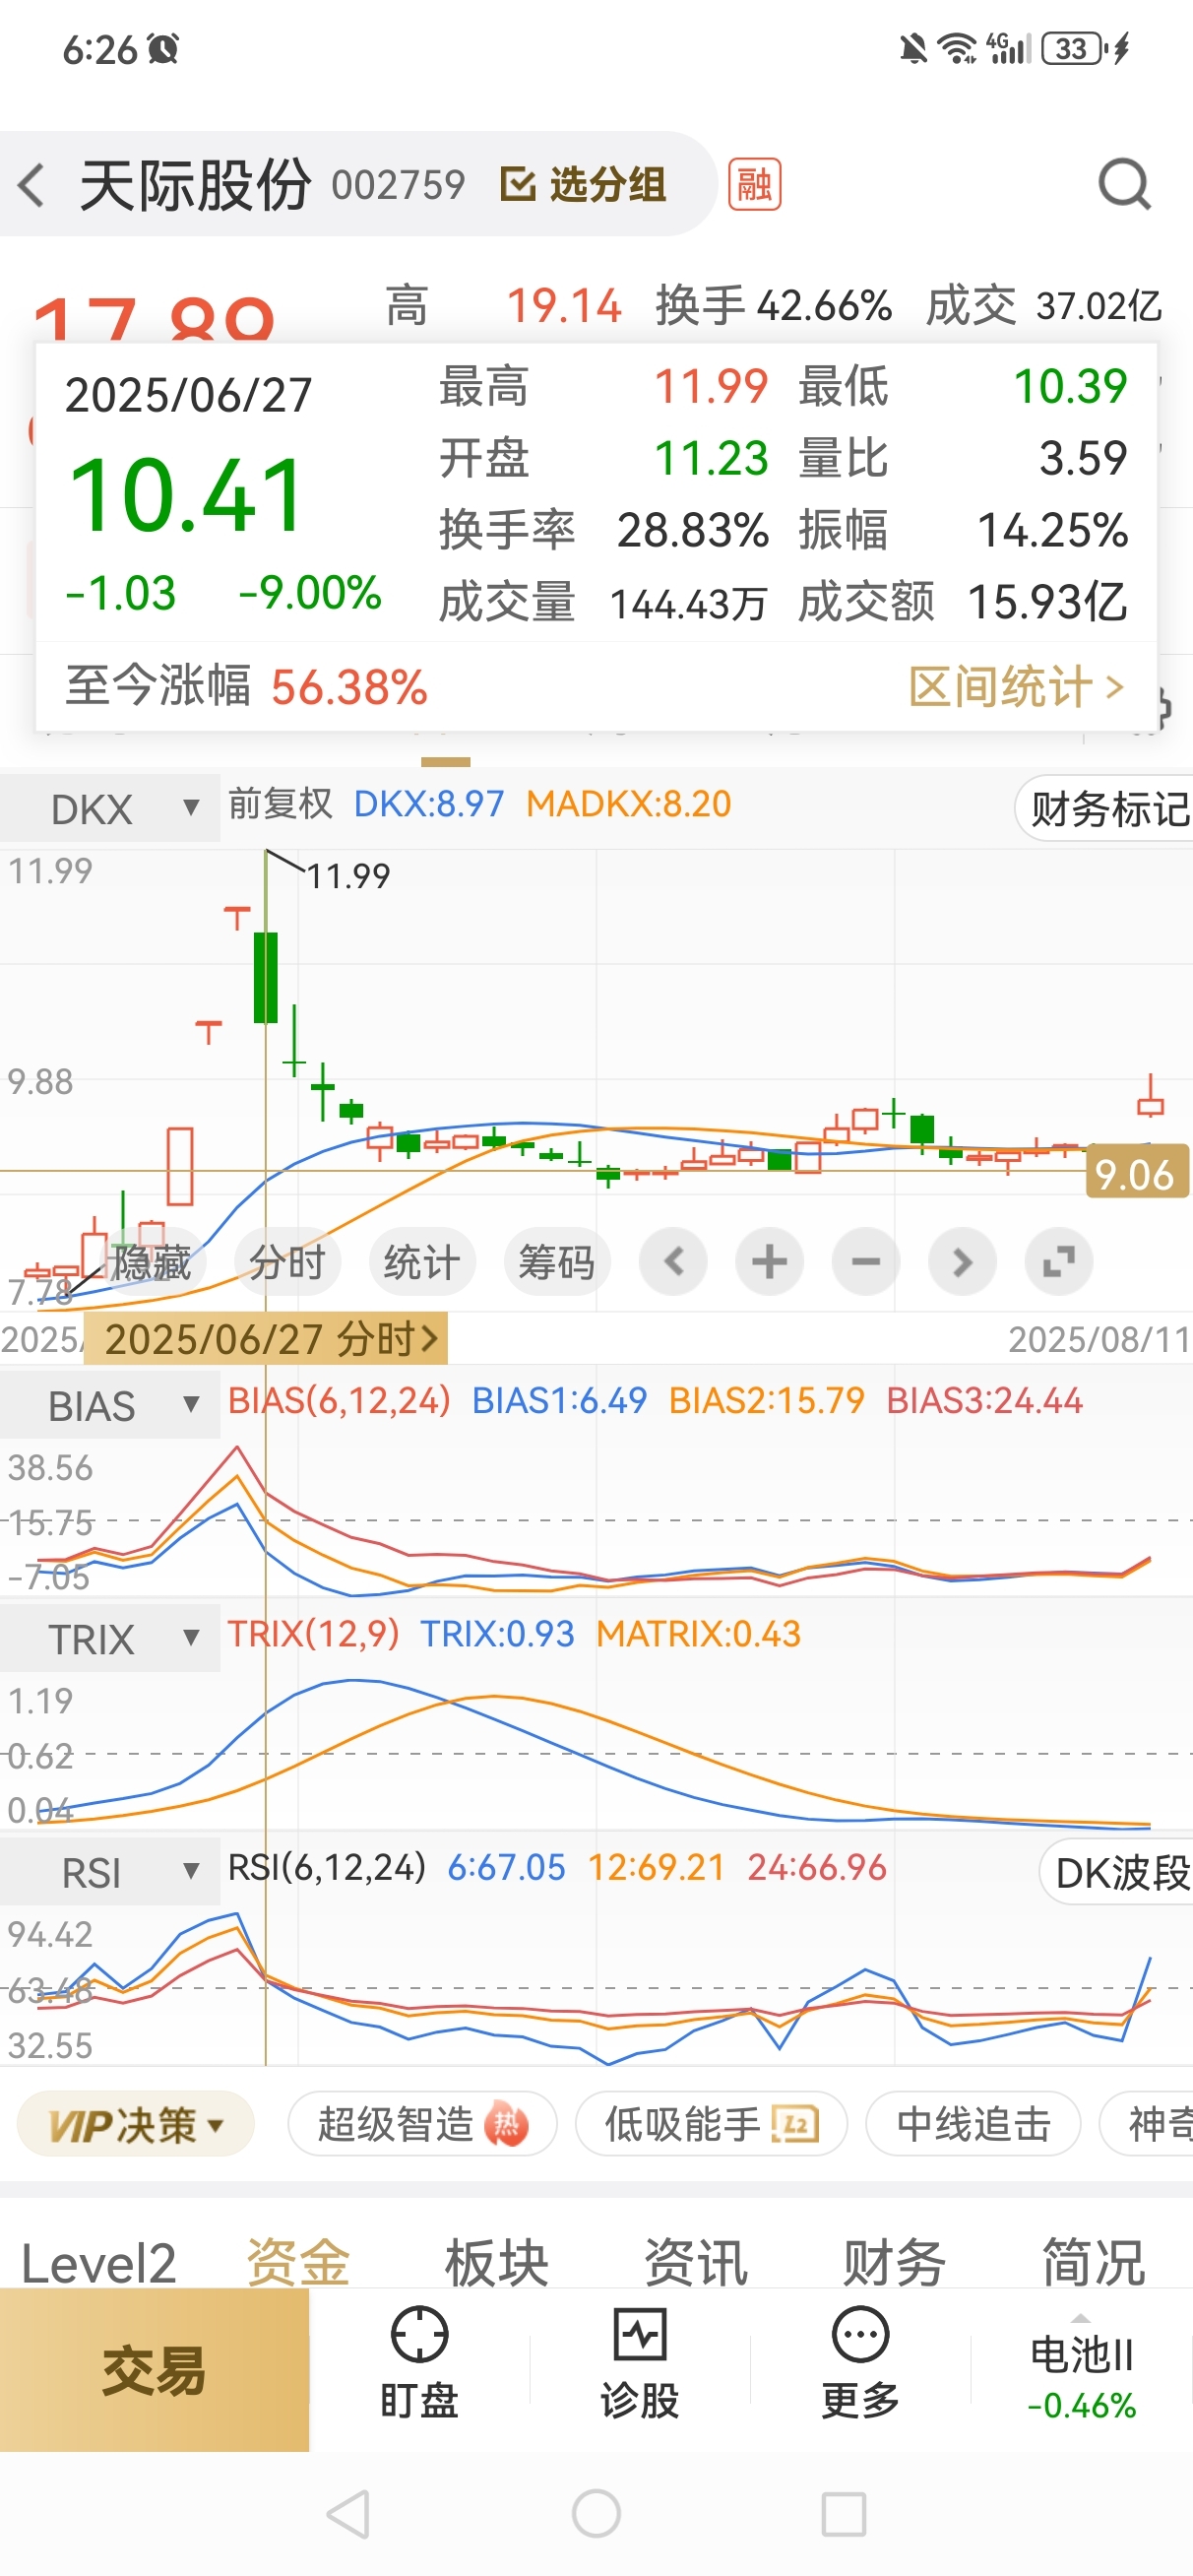Switch to Level2 tab

99,2262
